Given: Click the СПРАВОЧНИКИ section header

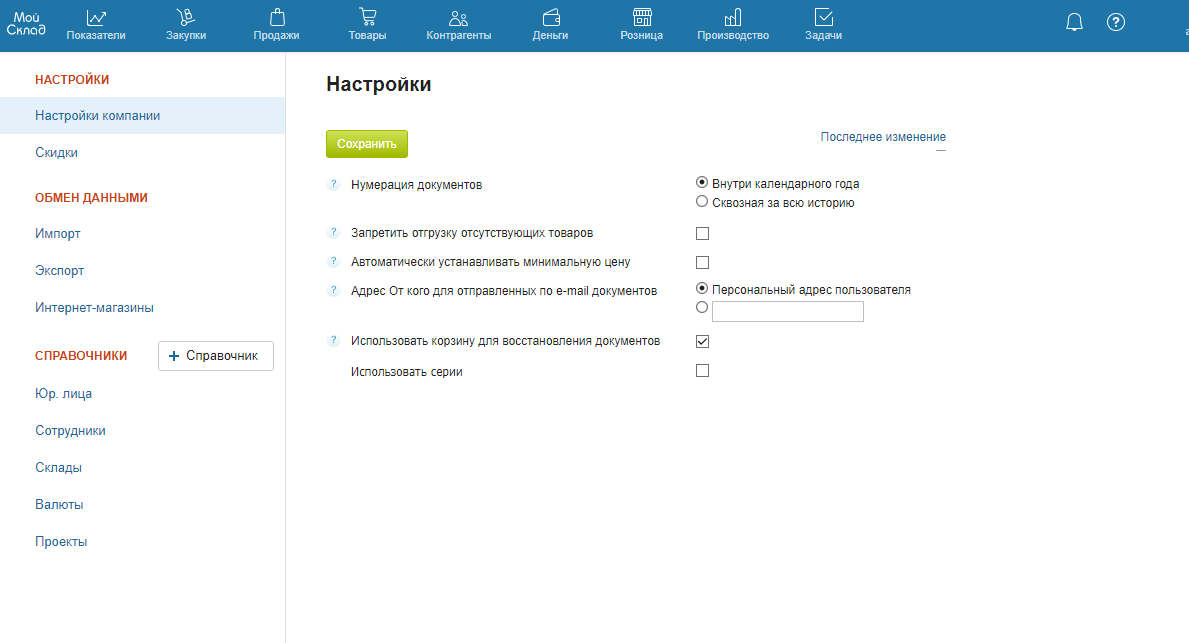Looking at the screenshot, I should 81,356.
